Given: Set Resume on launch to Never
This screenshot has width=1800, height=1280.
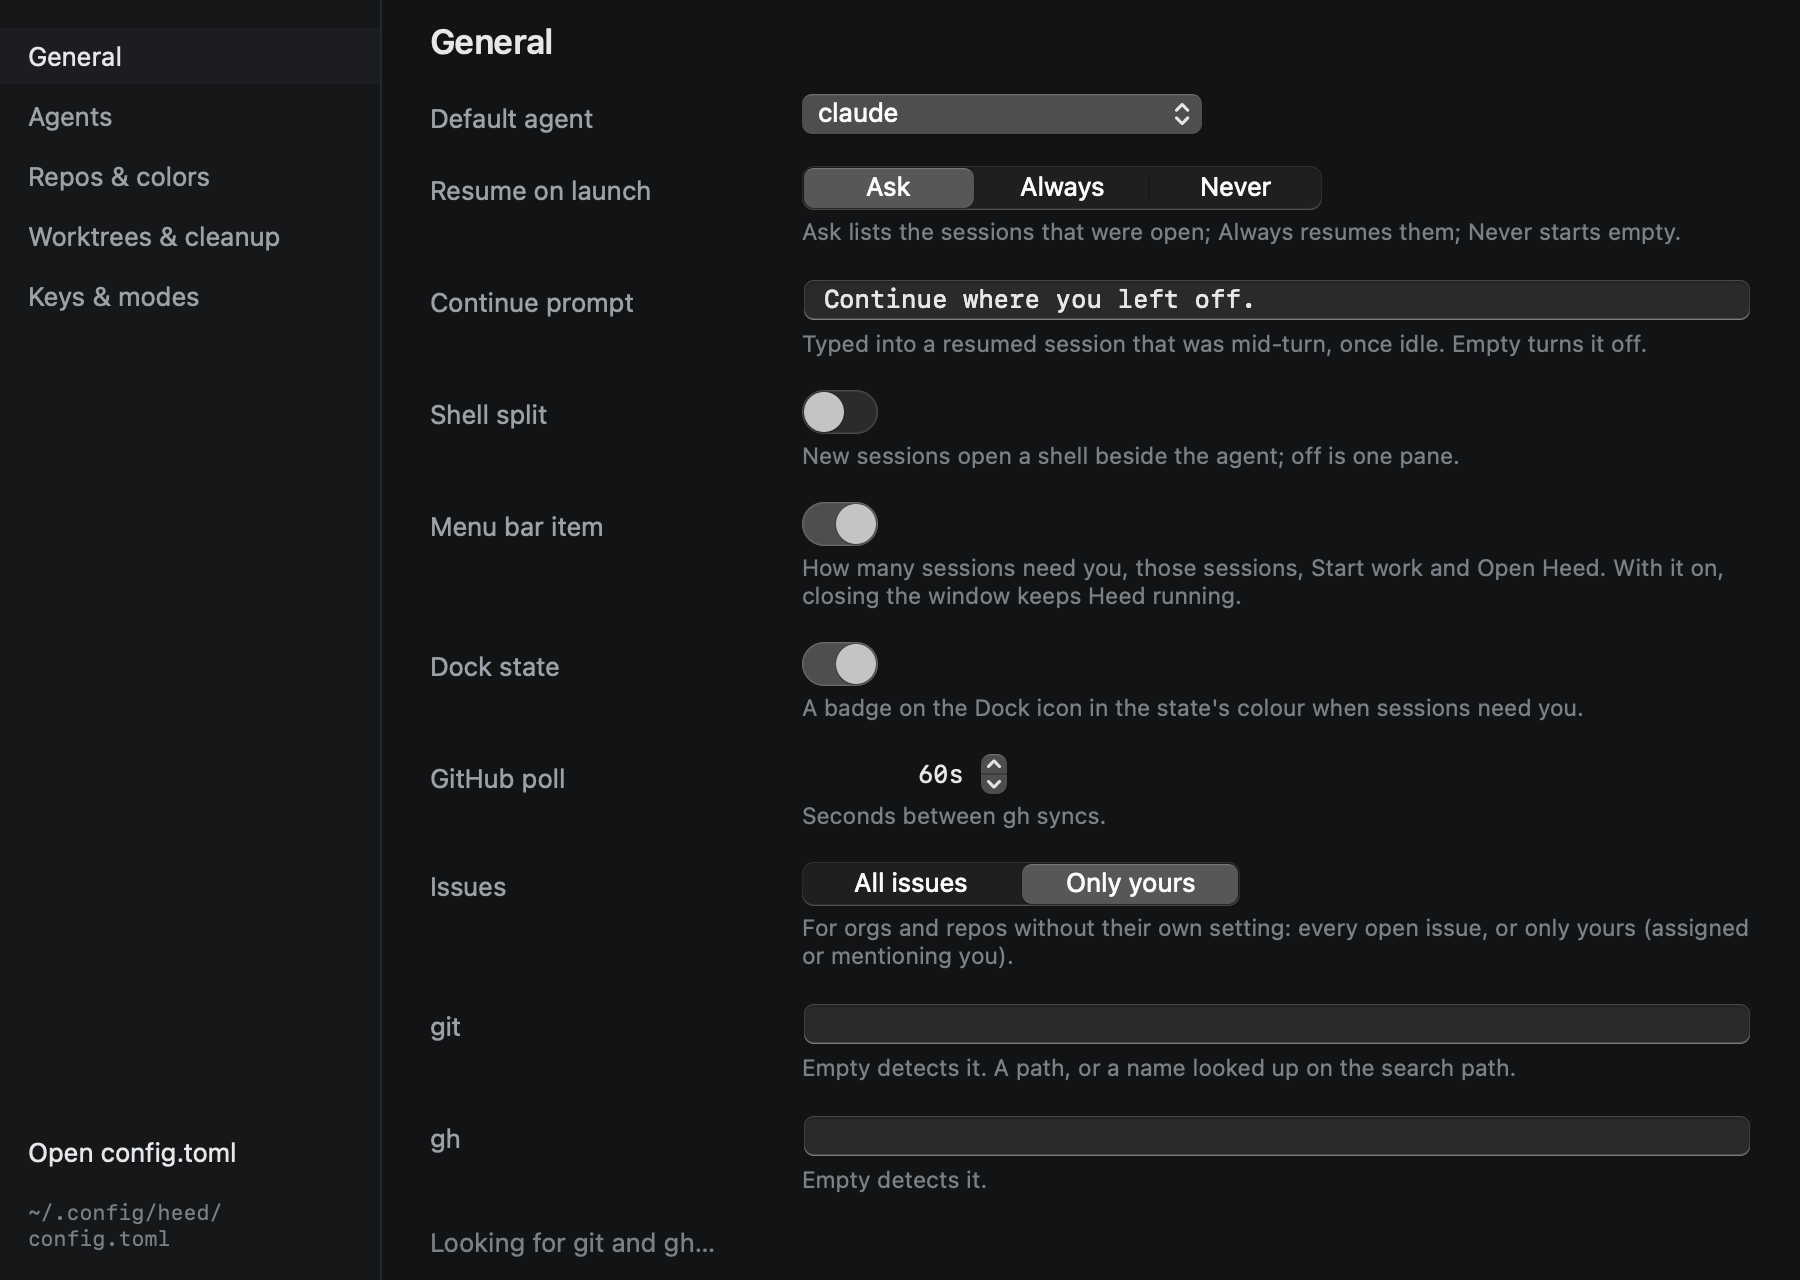Looking at the screenshot, I should pos(1235,187).
